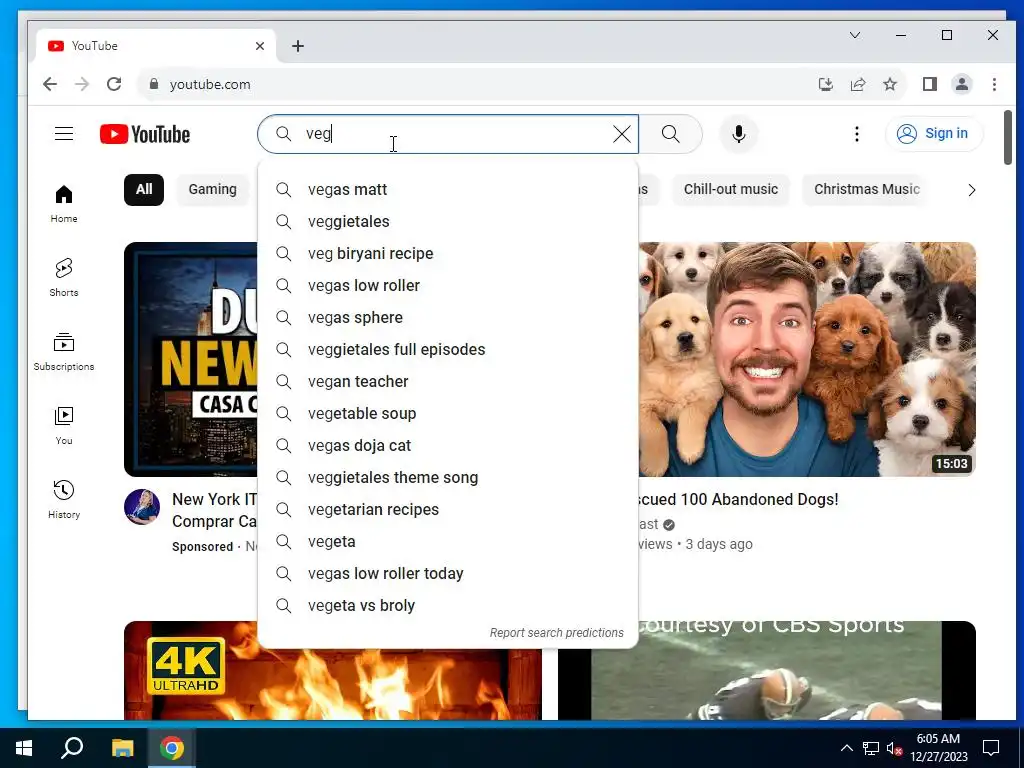1024x768 pixels.
Task: Choose suggestion 'vegas low roller today'
Action: [448, 573]
